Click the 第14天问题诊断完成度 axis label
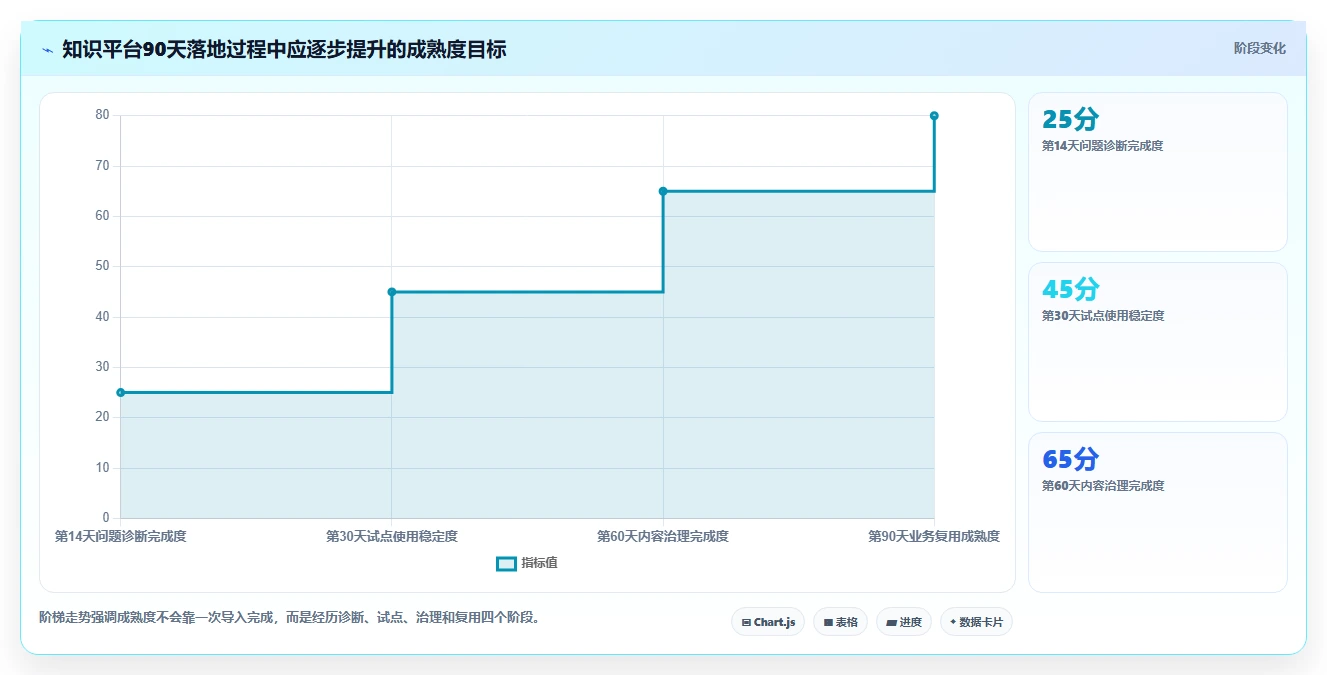This screenshot has height=675, width=1327. coord(121,536)
